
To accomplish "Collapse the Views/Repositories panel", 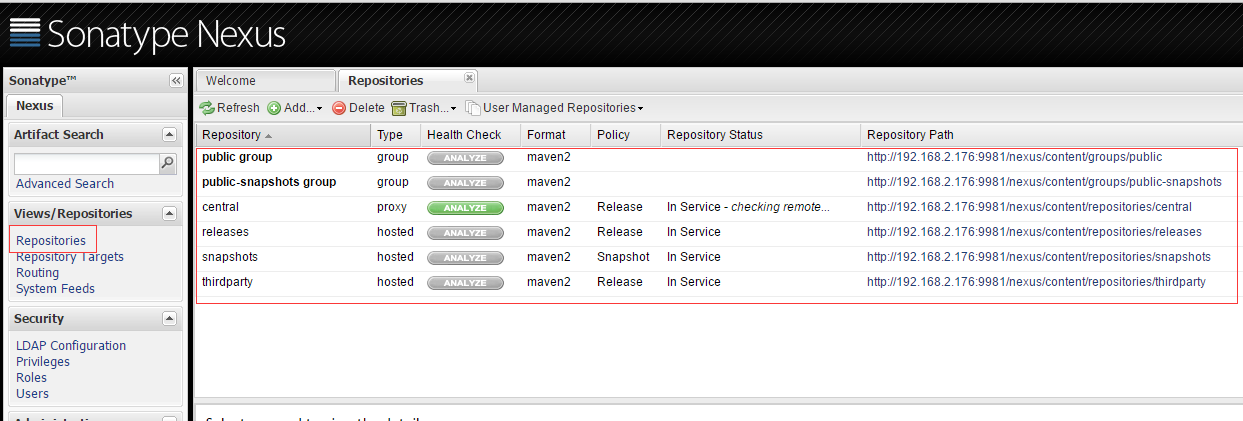I will tap(169, 213).
